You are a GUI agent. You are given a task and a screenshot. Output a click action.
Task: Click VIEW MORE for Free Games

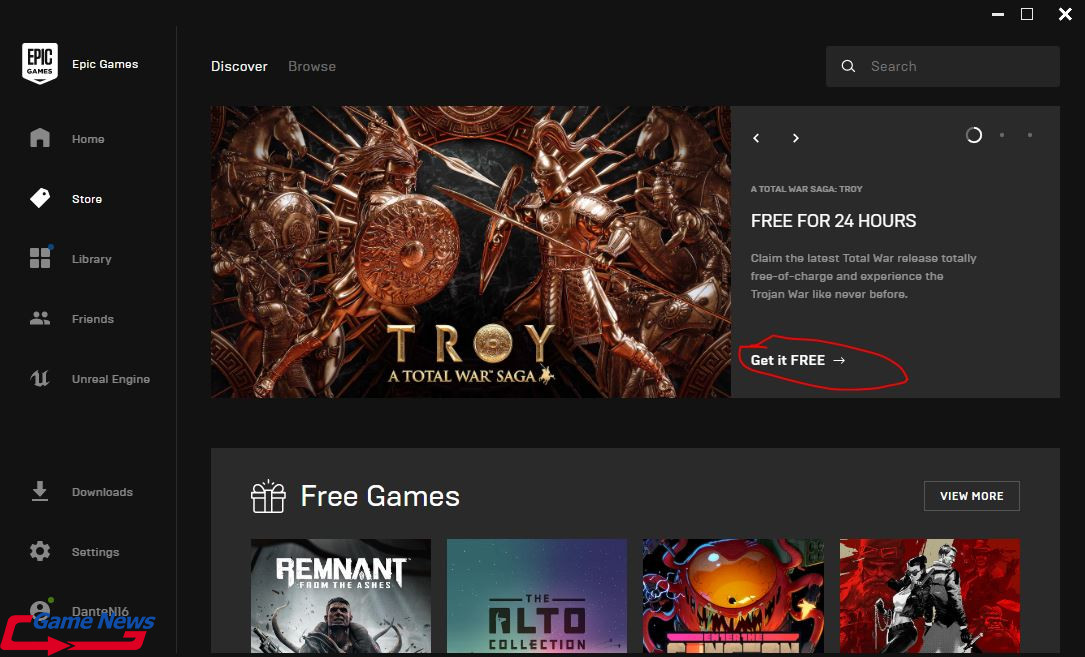coord(971,495)
